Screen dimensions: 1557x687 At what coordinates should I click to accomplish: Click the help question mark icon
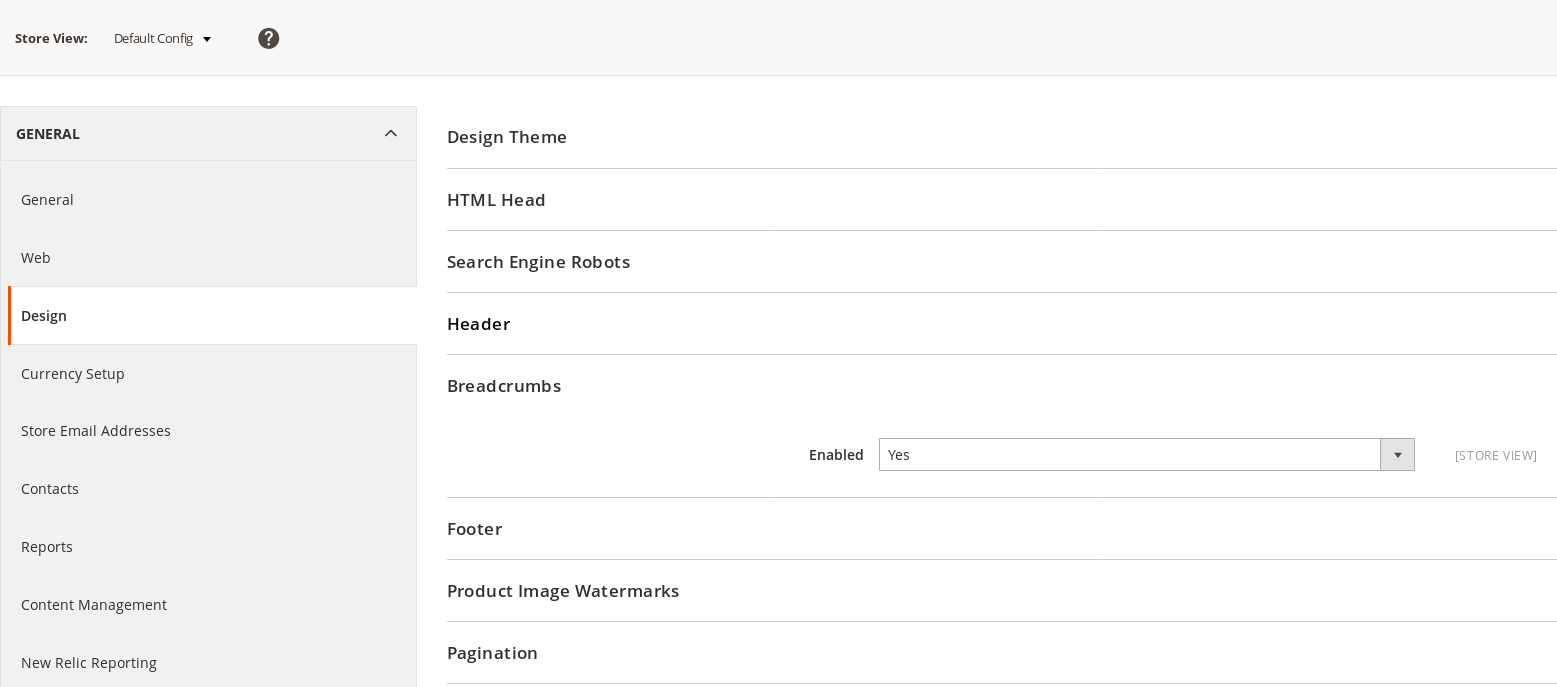pos(268,38)
